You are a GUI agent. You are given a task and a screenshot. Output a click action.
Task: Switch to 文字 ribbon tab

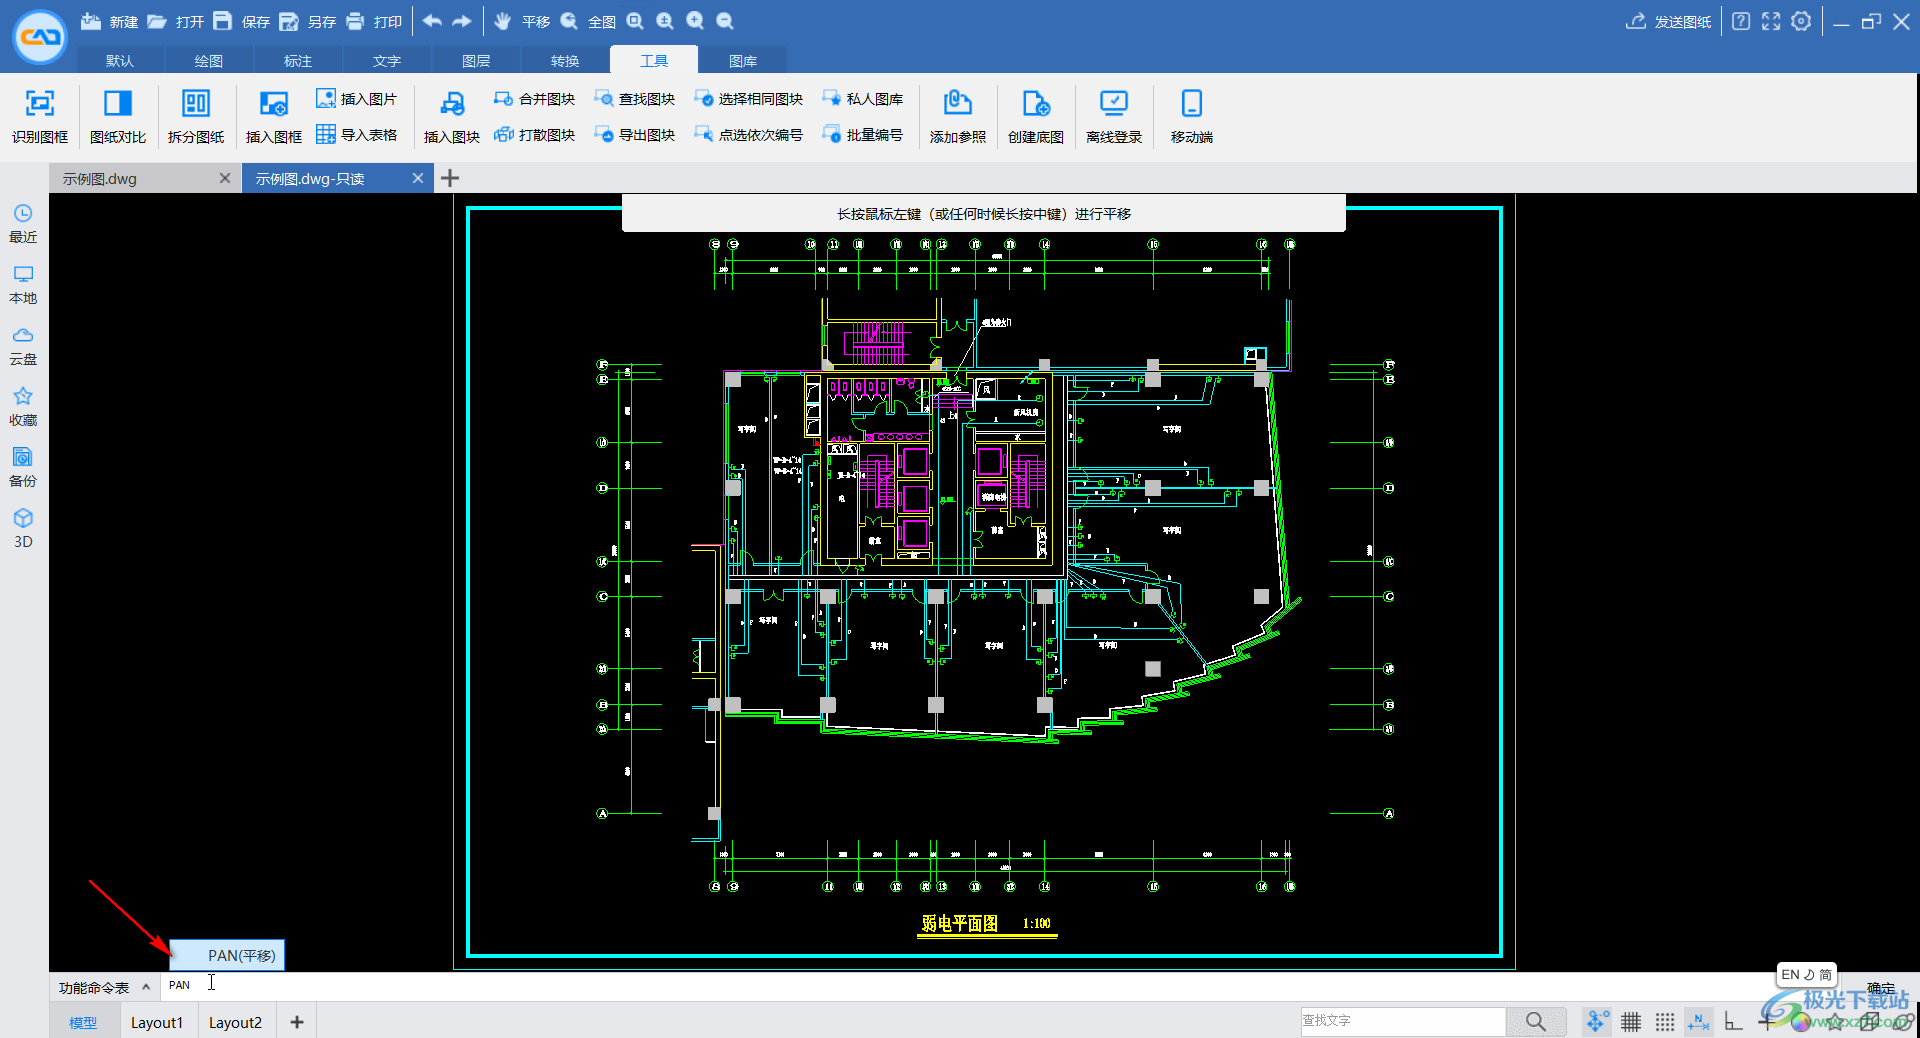pos(387,61)
